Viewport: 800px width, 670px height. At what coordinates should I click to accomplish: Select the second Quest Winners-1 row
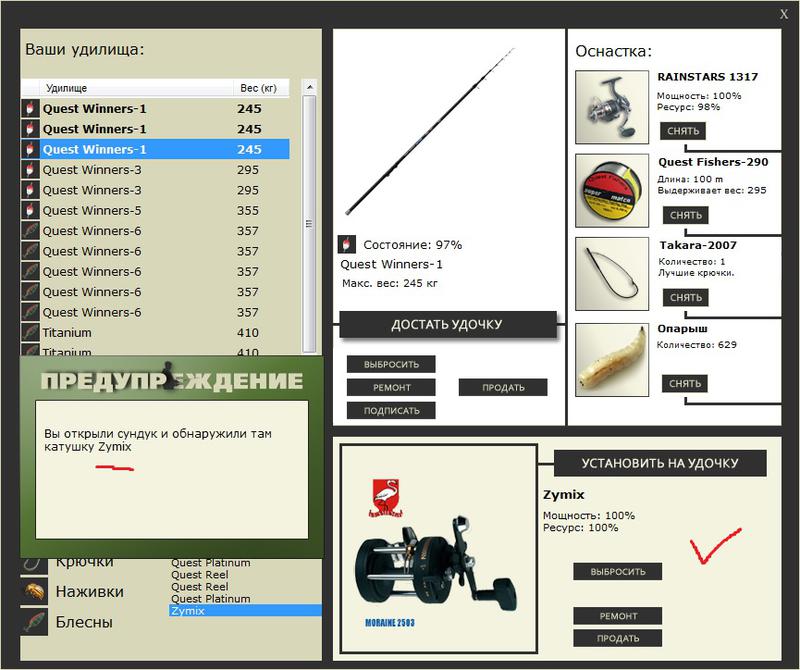tap(155, 129)
